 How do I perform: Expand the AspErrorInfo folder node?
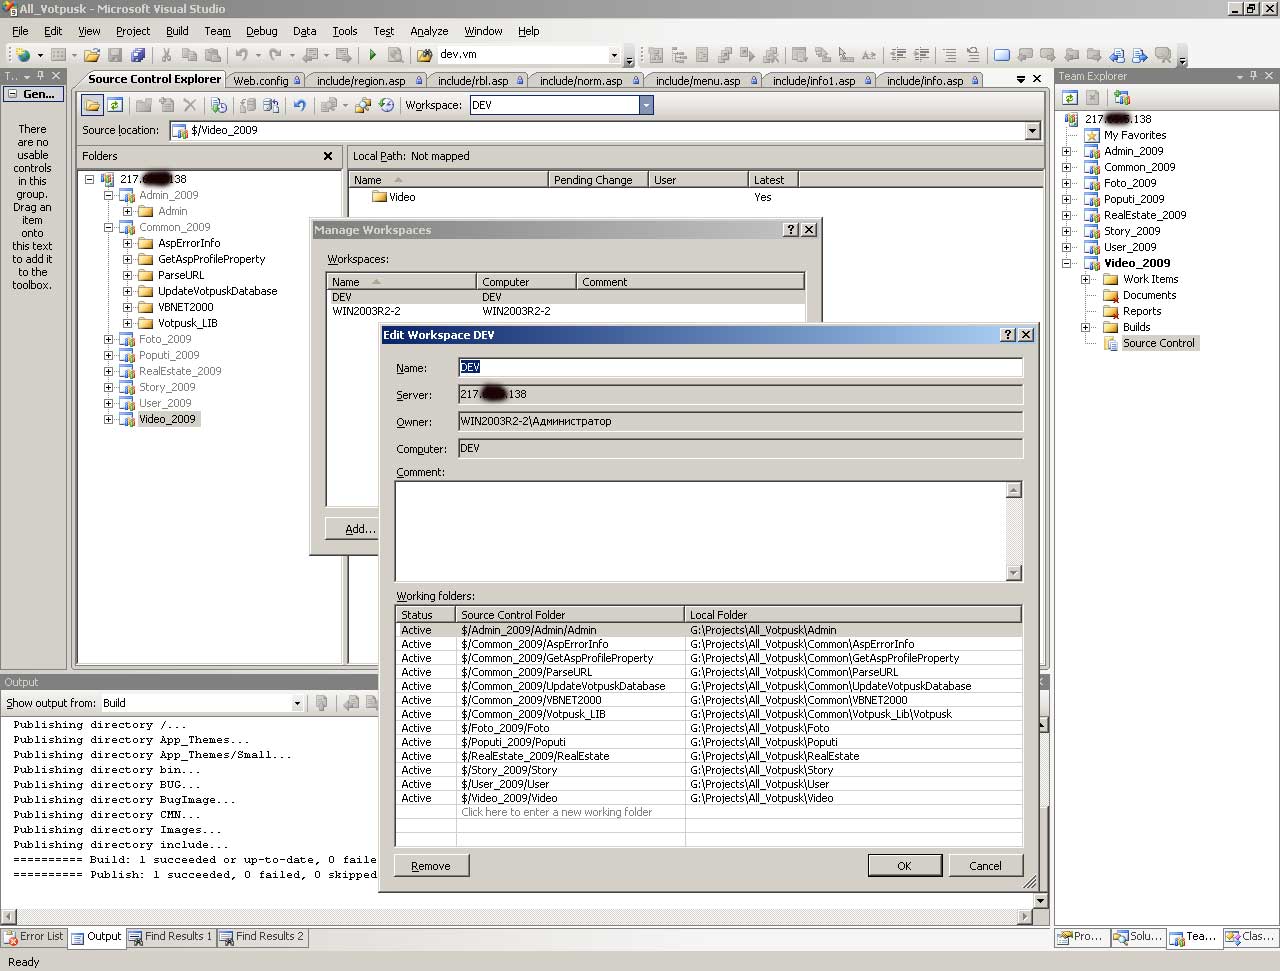click(127, 243)
